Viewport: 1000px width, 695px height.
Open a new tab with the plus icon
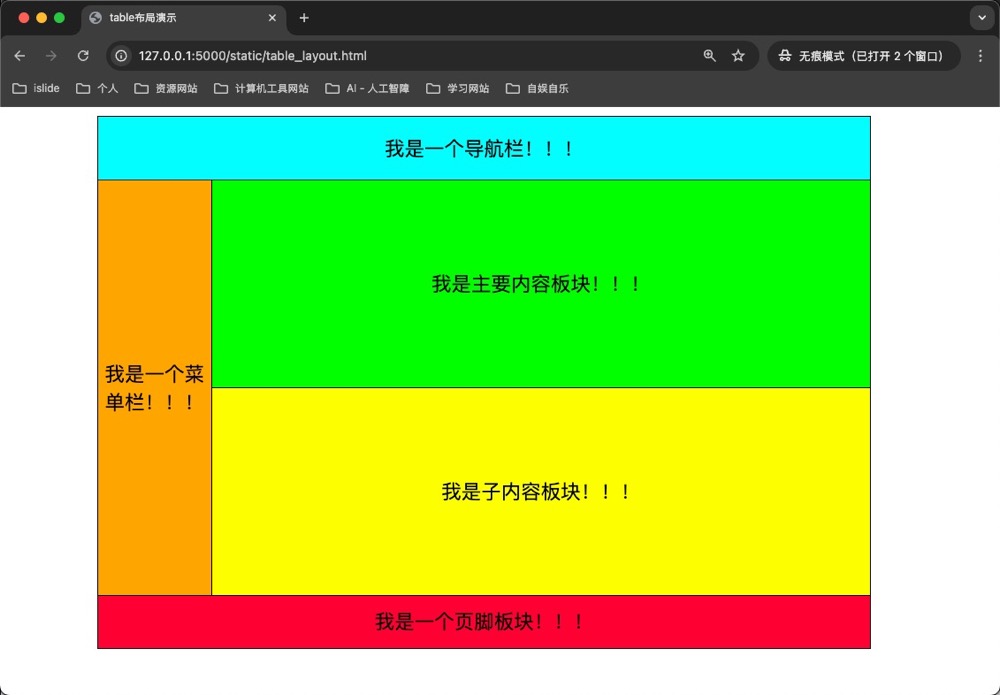pyautogui.click(x=304, y=18)
